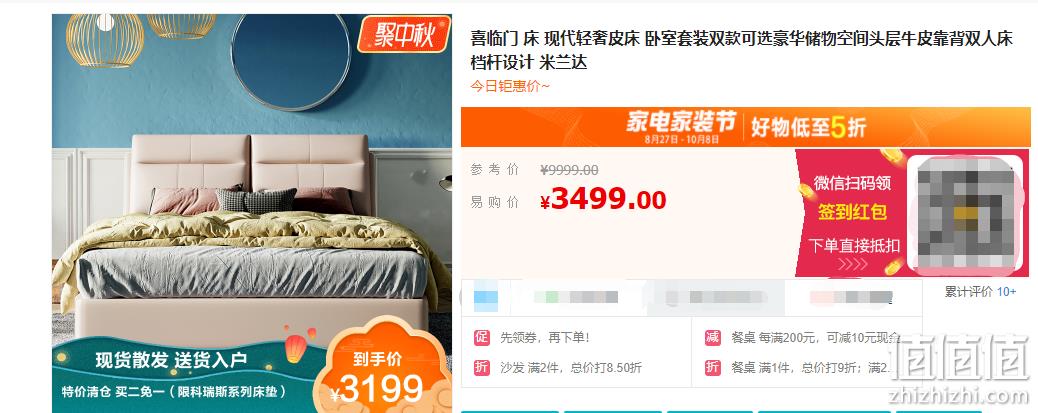Open 累计评价 10+ reviews link

980,292
